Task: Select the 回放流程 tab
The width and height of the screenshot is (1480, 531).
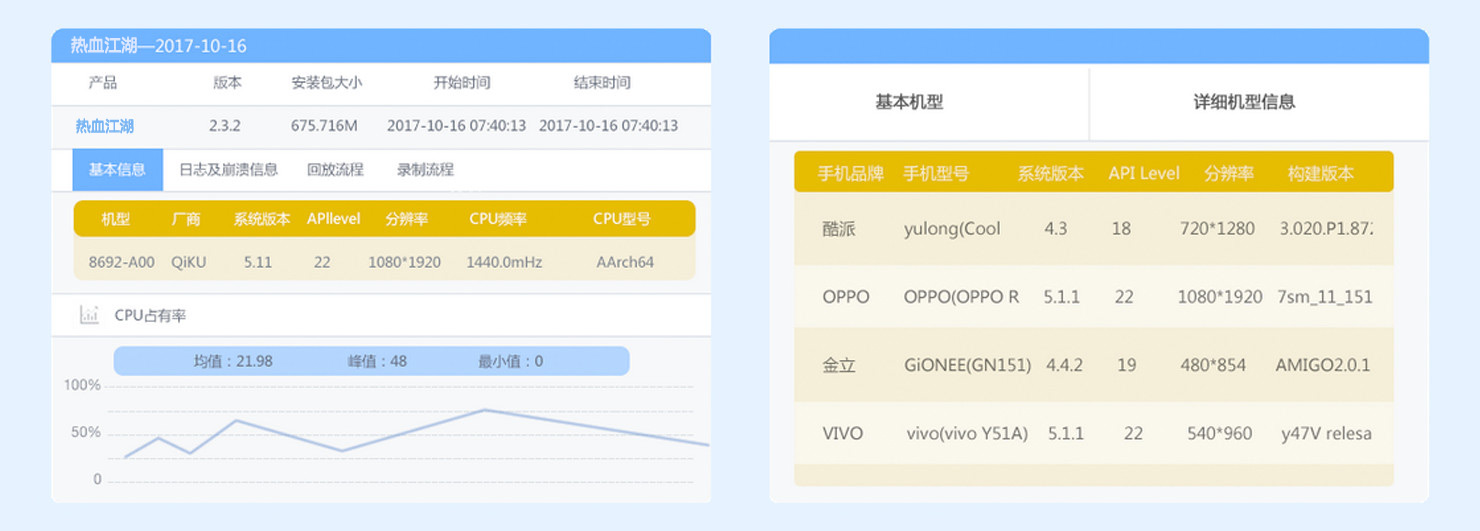Action: tap(335, 170)
